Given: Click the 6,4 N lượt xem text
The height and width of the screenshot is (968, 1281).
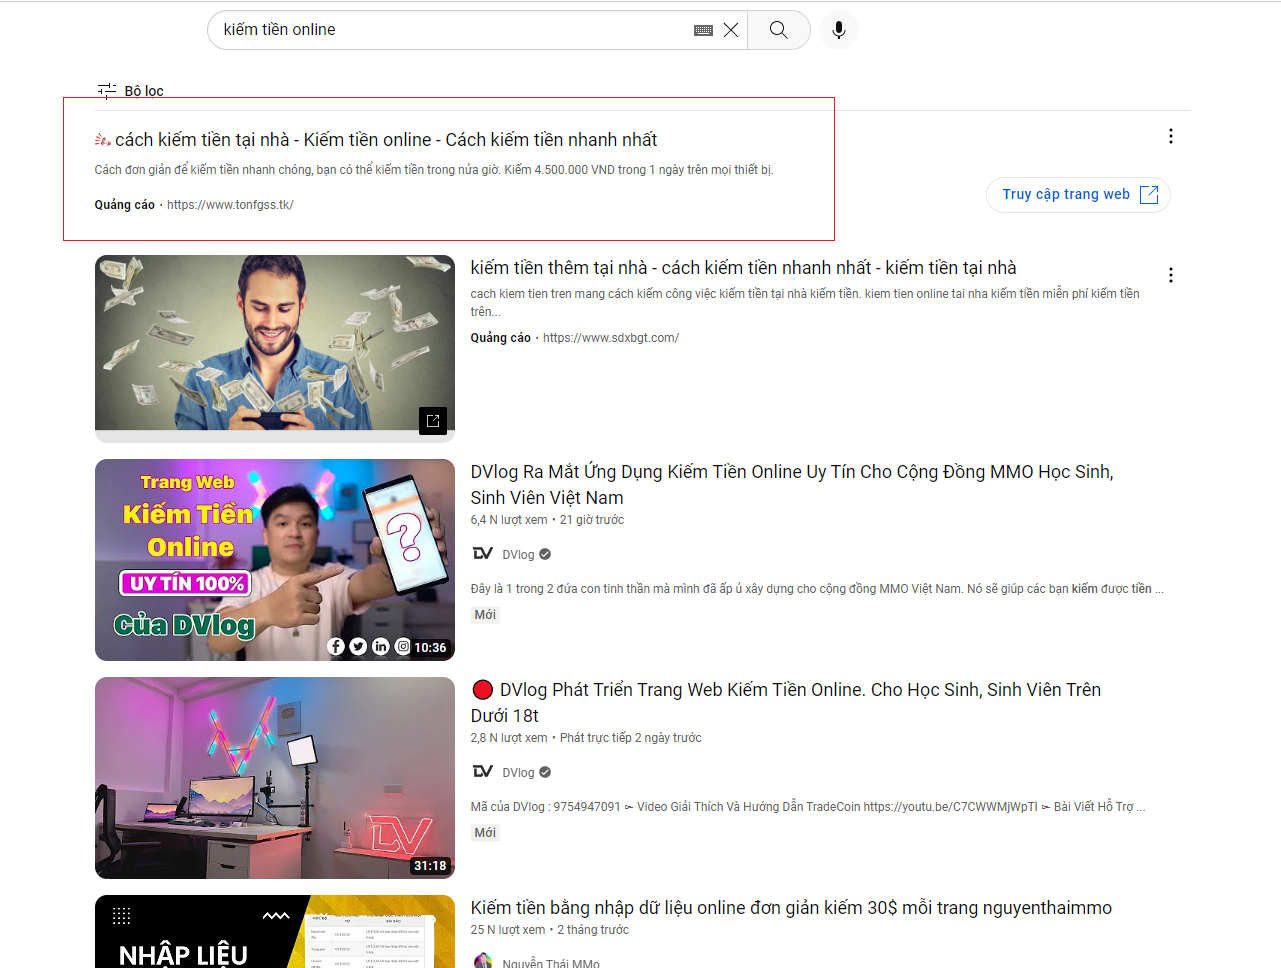Looking at the screenshot, I should [509, 520].
